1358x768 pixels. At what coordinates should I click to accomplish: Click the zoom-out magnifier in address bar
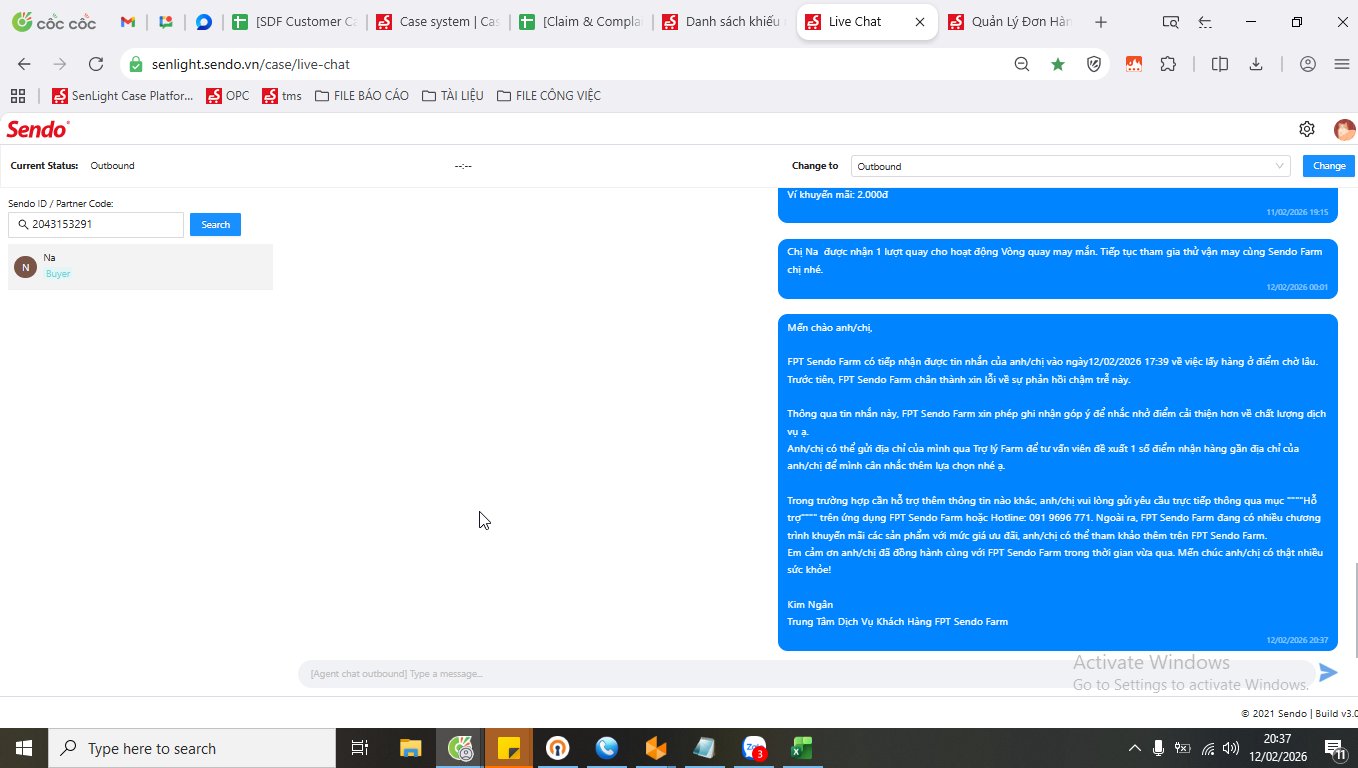coord(1022,64)
